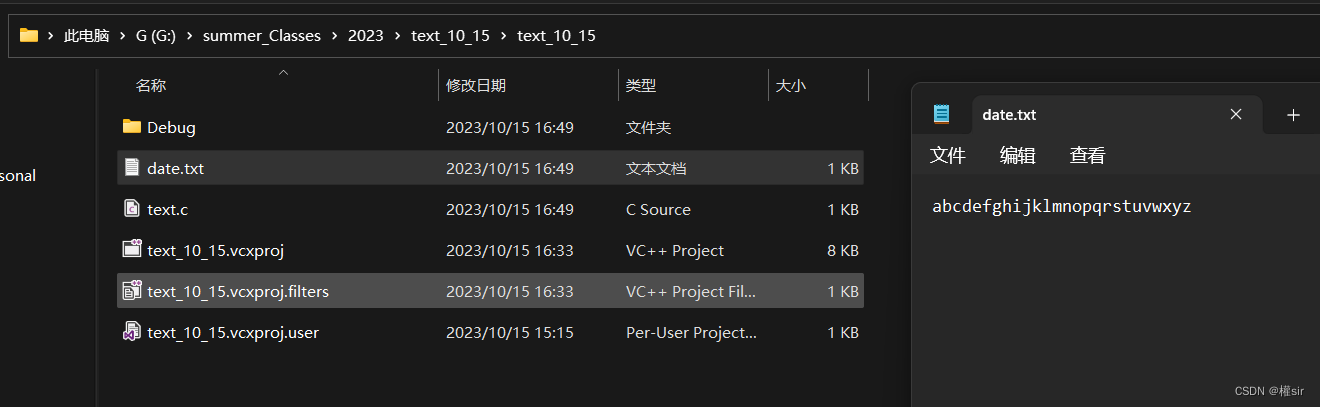Select the text_10_15.vcxproj.filters file name
Image resolution: width=1320 pixels, height=407 pixels.
point(238,292)
